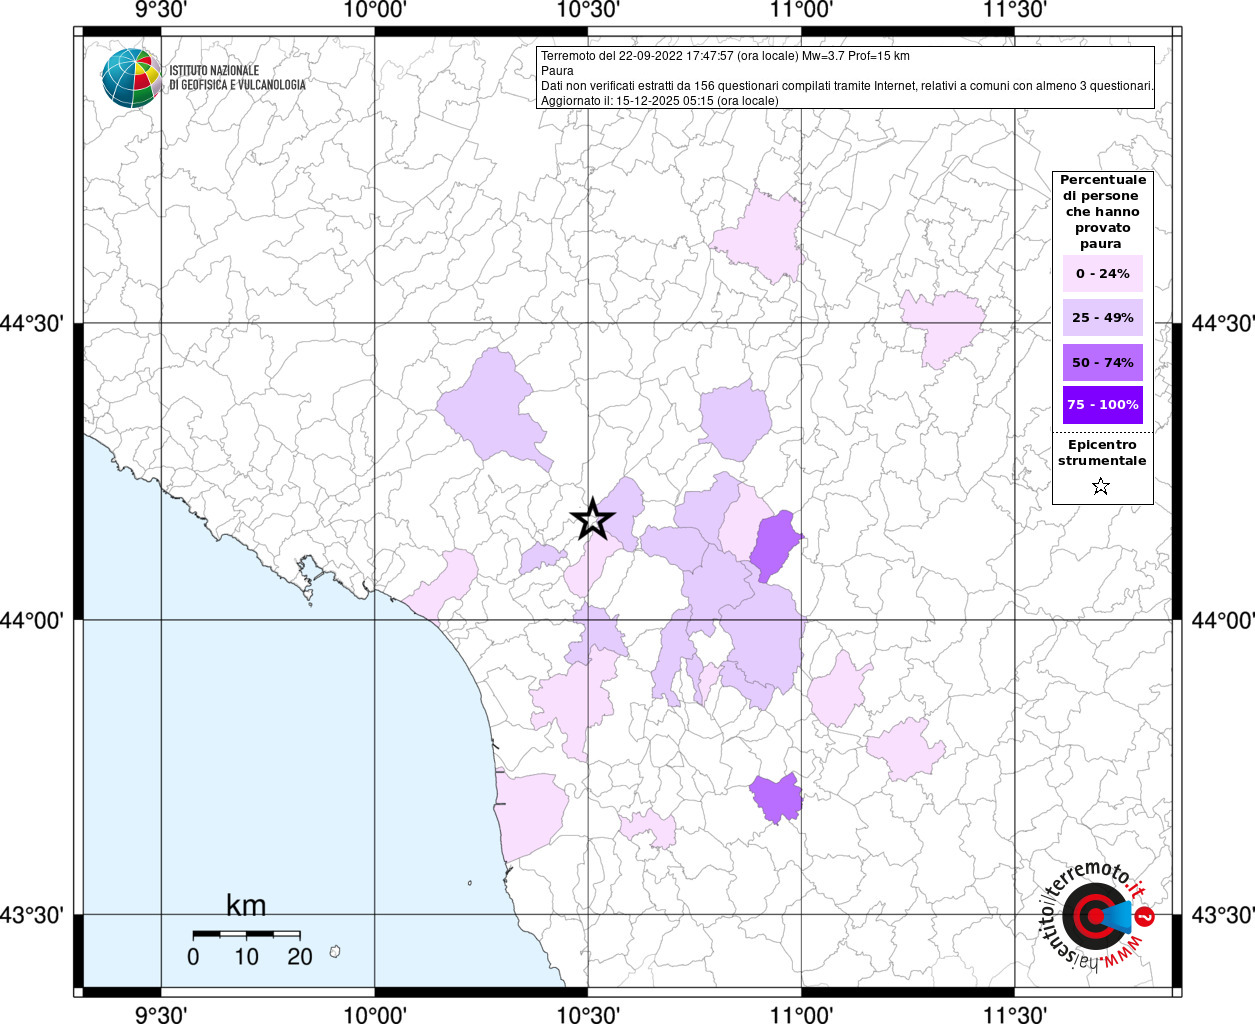The image size is (1255, 1024).
Task: Click the top 10°00' longitude label
Action: click(375, 10)
